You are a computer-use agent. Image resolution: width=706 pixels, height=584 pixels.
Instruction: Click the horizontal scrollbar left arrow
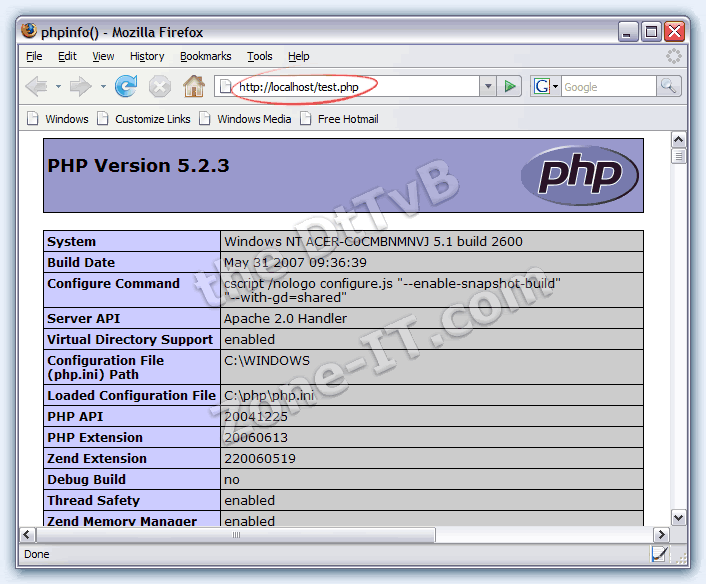tap(27, 534)
